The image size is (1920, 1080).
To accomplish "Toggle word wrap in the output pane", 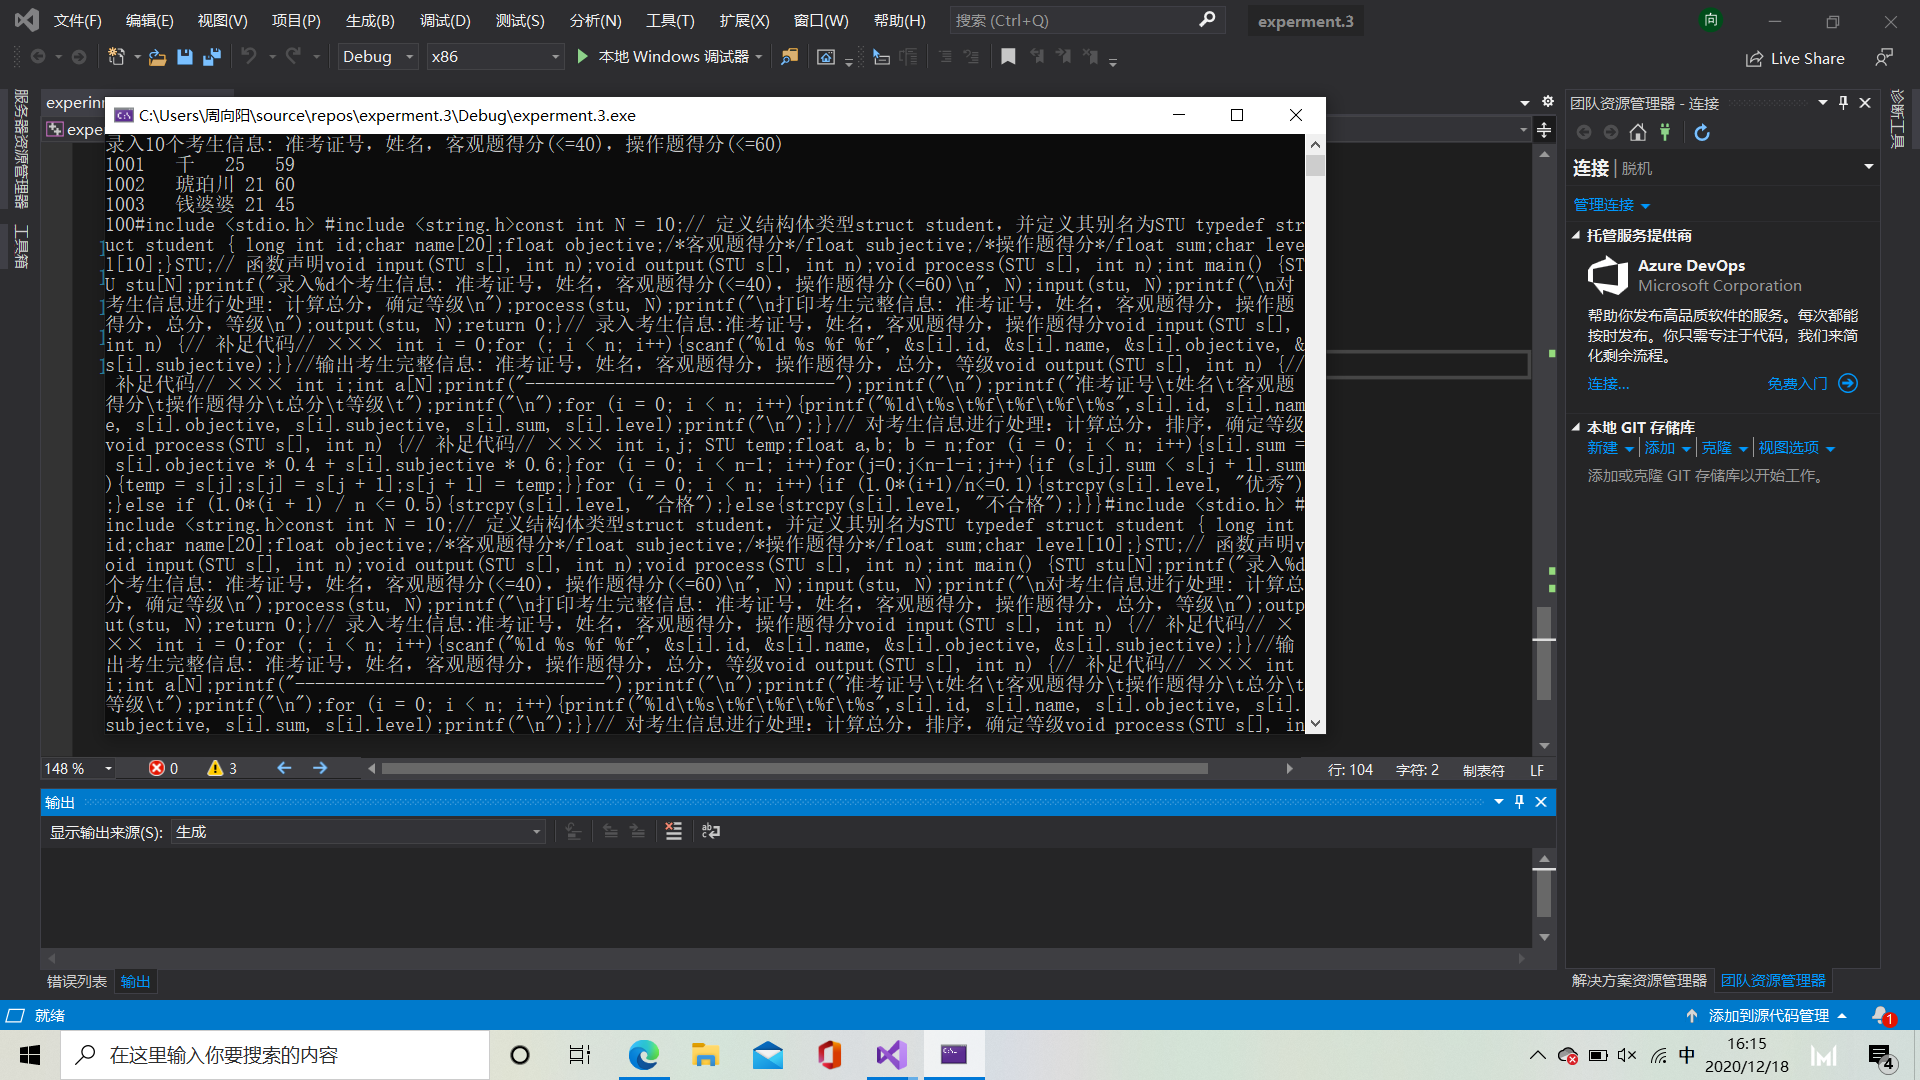I will [711, 831].
